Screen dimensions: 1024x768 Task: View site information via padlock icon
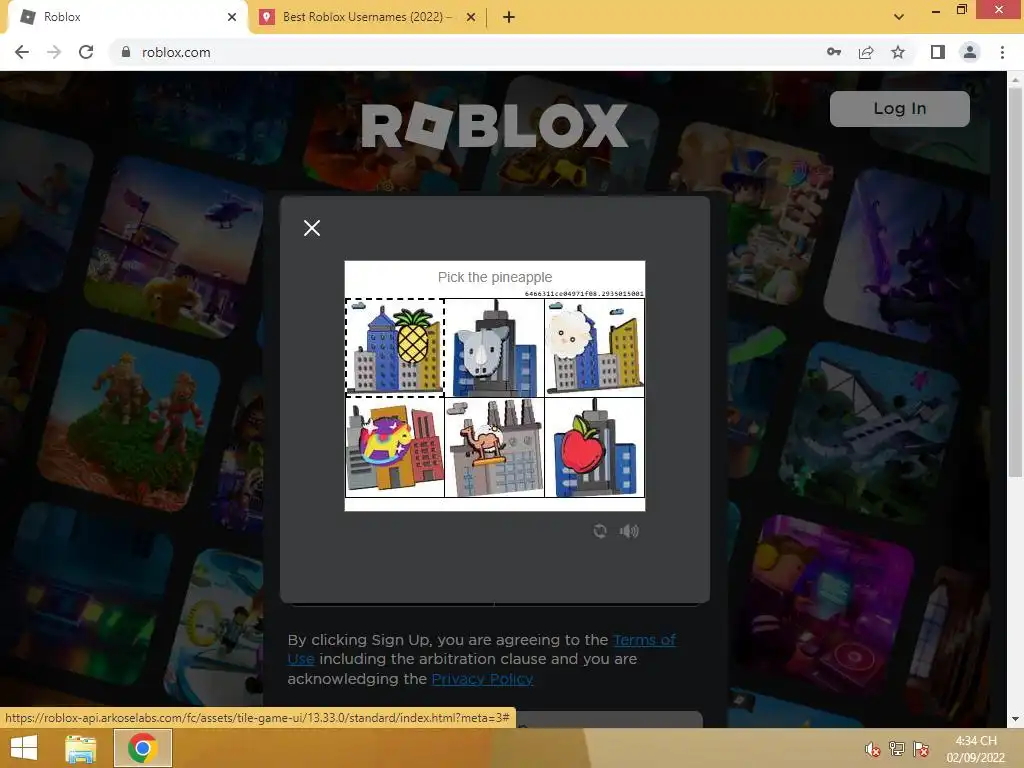pos(126,52)
